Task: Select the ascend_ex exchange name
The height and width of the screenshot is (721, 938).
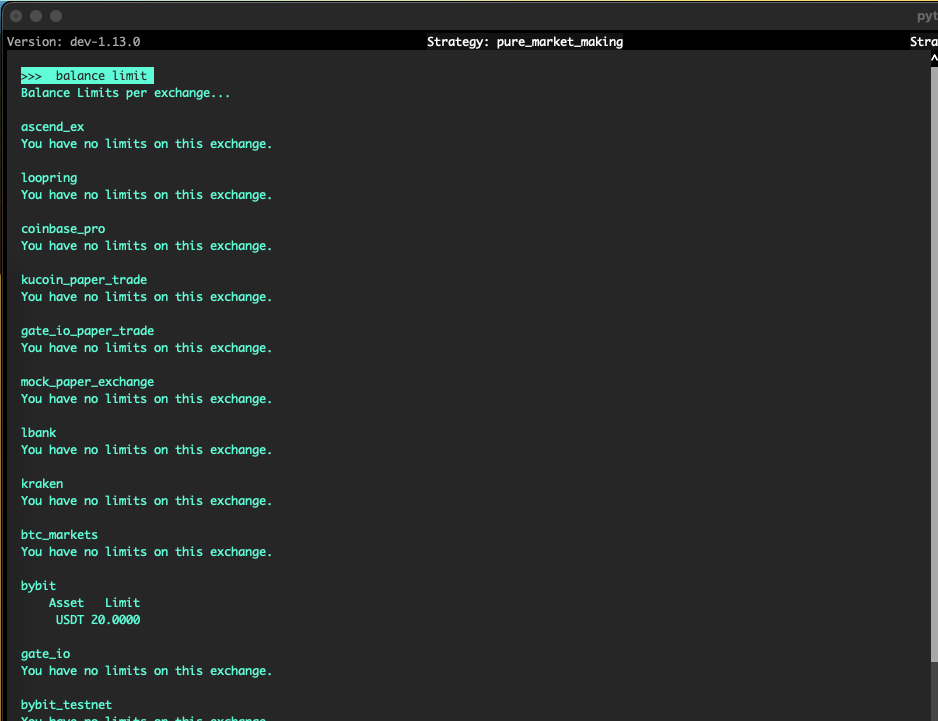Action: click(x=52, y=127)
